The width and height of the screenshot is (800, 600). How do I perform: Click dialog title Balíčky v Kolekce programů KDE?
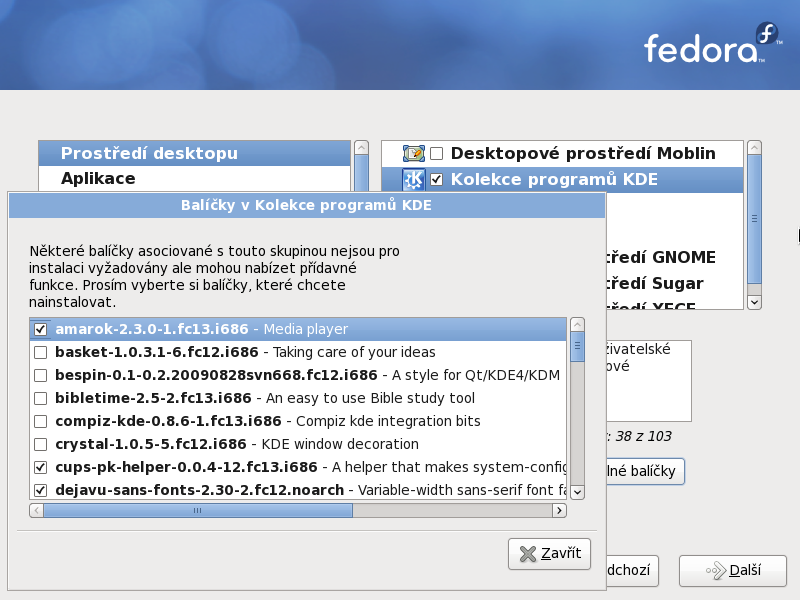(306, 206)
